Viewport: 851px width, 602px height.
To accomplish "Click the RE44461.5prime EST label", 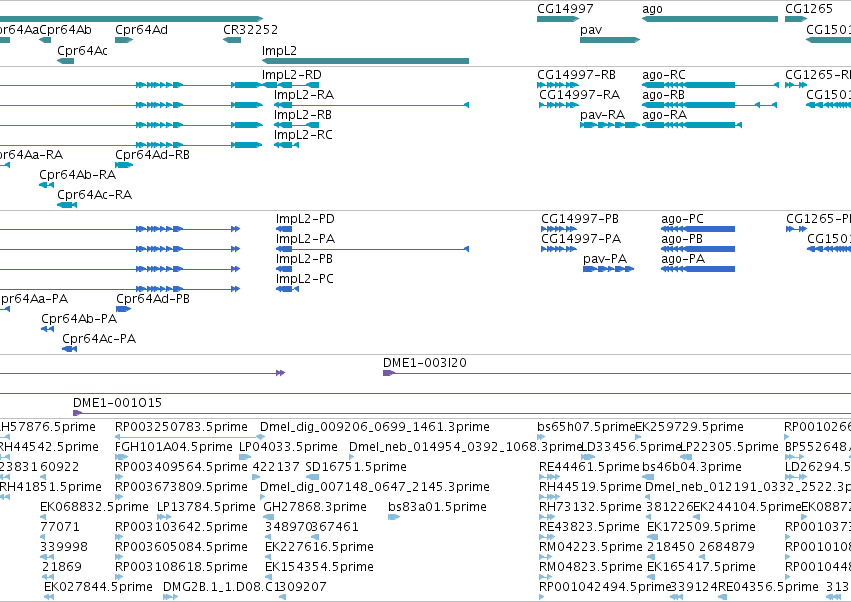I will 589,467.
